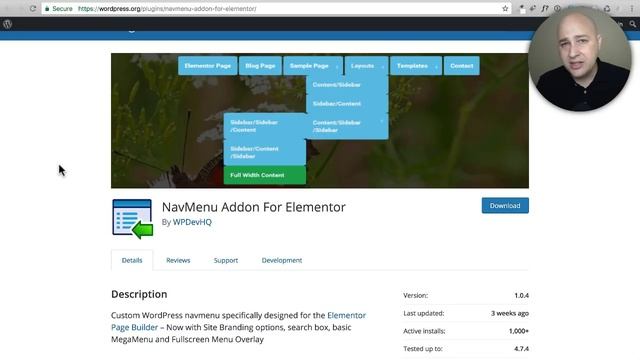The width and height of the screenshot is (640, 360).
Task: Switch to the Reviews tab
Action: [178, 260]
